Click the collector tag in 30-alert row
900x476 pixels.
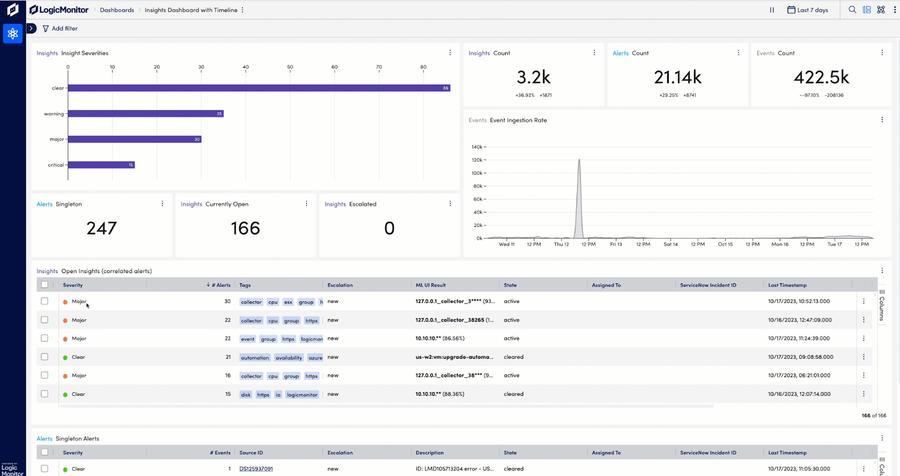pos(251,301)
